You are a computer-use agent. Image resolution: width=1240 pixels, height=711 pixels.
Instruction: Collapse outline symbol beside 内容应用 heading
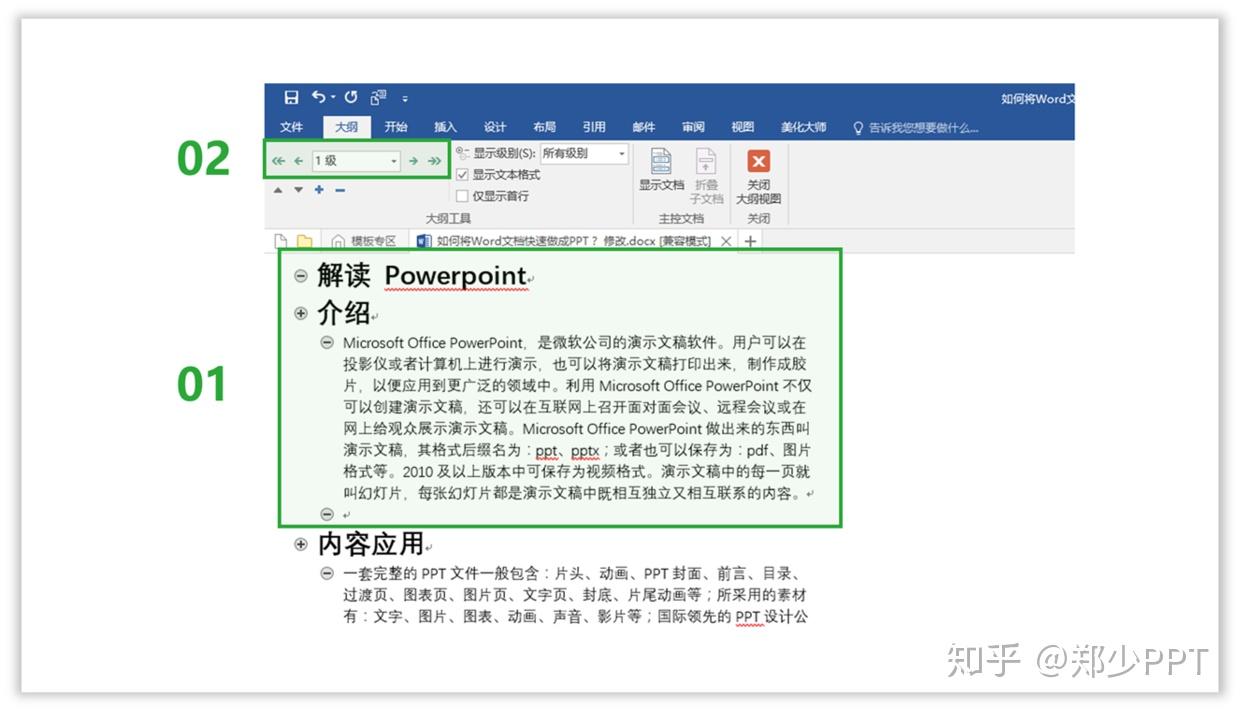[301, 544]
